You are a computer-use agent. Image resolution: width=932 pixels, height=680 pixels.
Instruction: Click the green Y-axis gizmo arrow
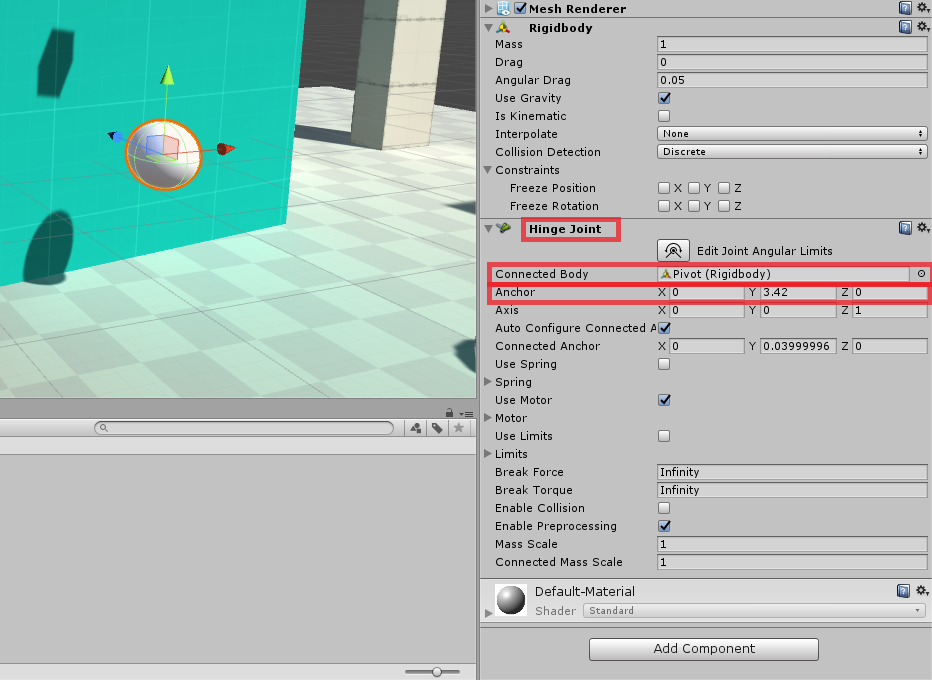coord(168,75)
